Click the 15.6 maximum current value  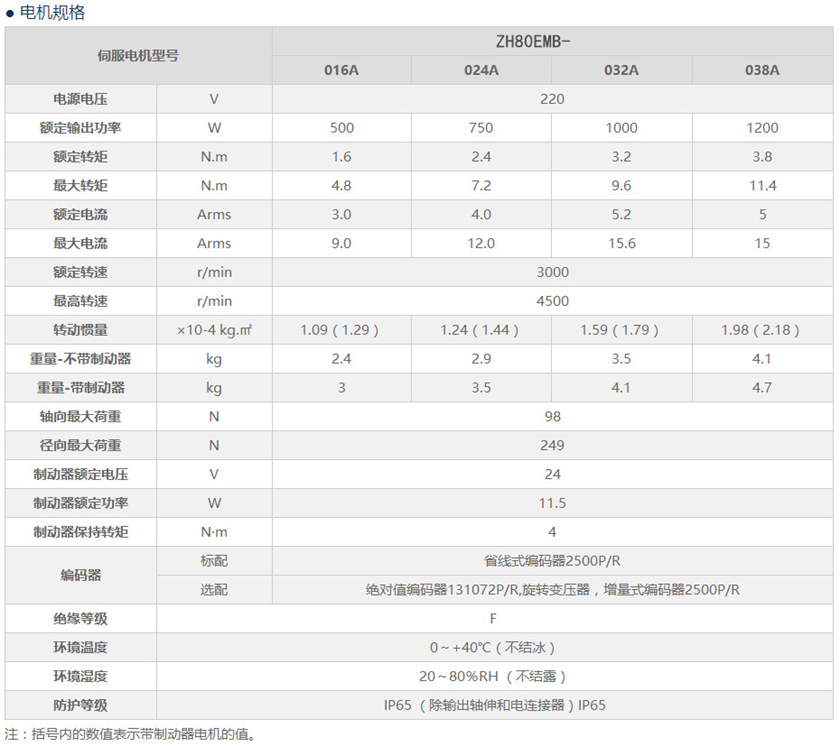click(x=621, y=243)
